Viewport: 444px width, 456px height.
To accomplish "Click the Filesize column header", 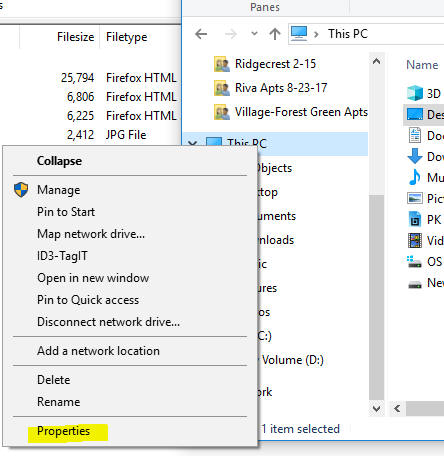I will tap(75, 37).
